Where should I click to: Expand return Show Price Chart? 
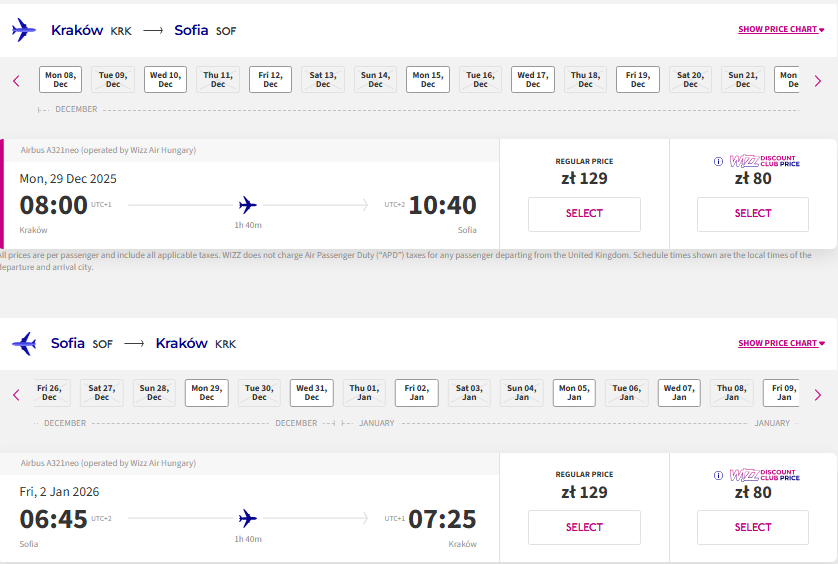coord(781,343)
